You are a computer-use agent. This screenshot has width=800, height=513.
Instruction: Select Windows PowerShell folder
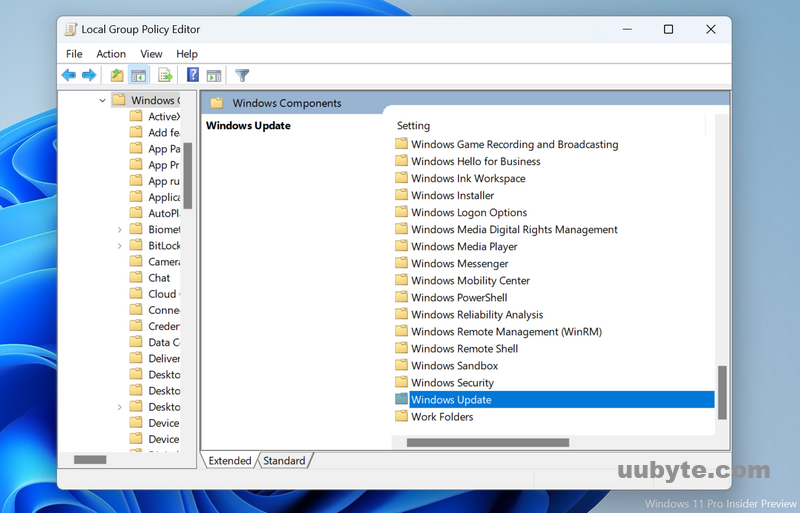[459, 298]
